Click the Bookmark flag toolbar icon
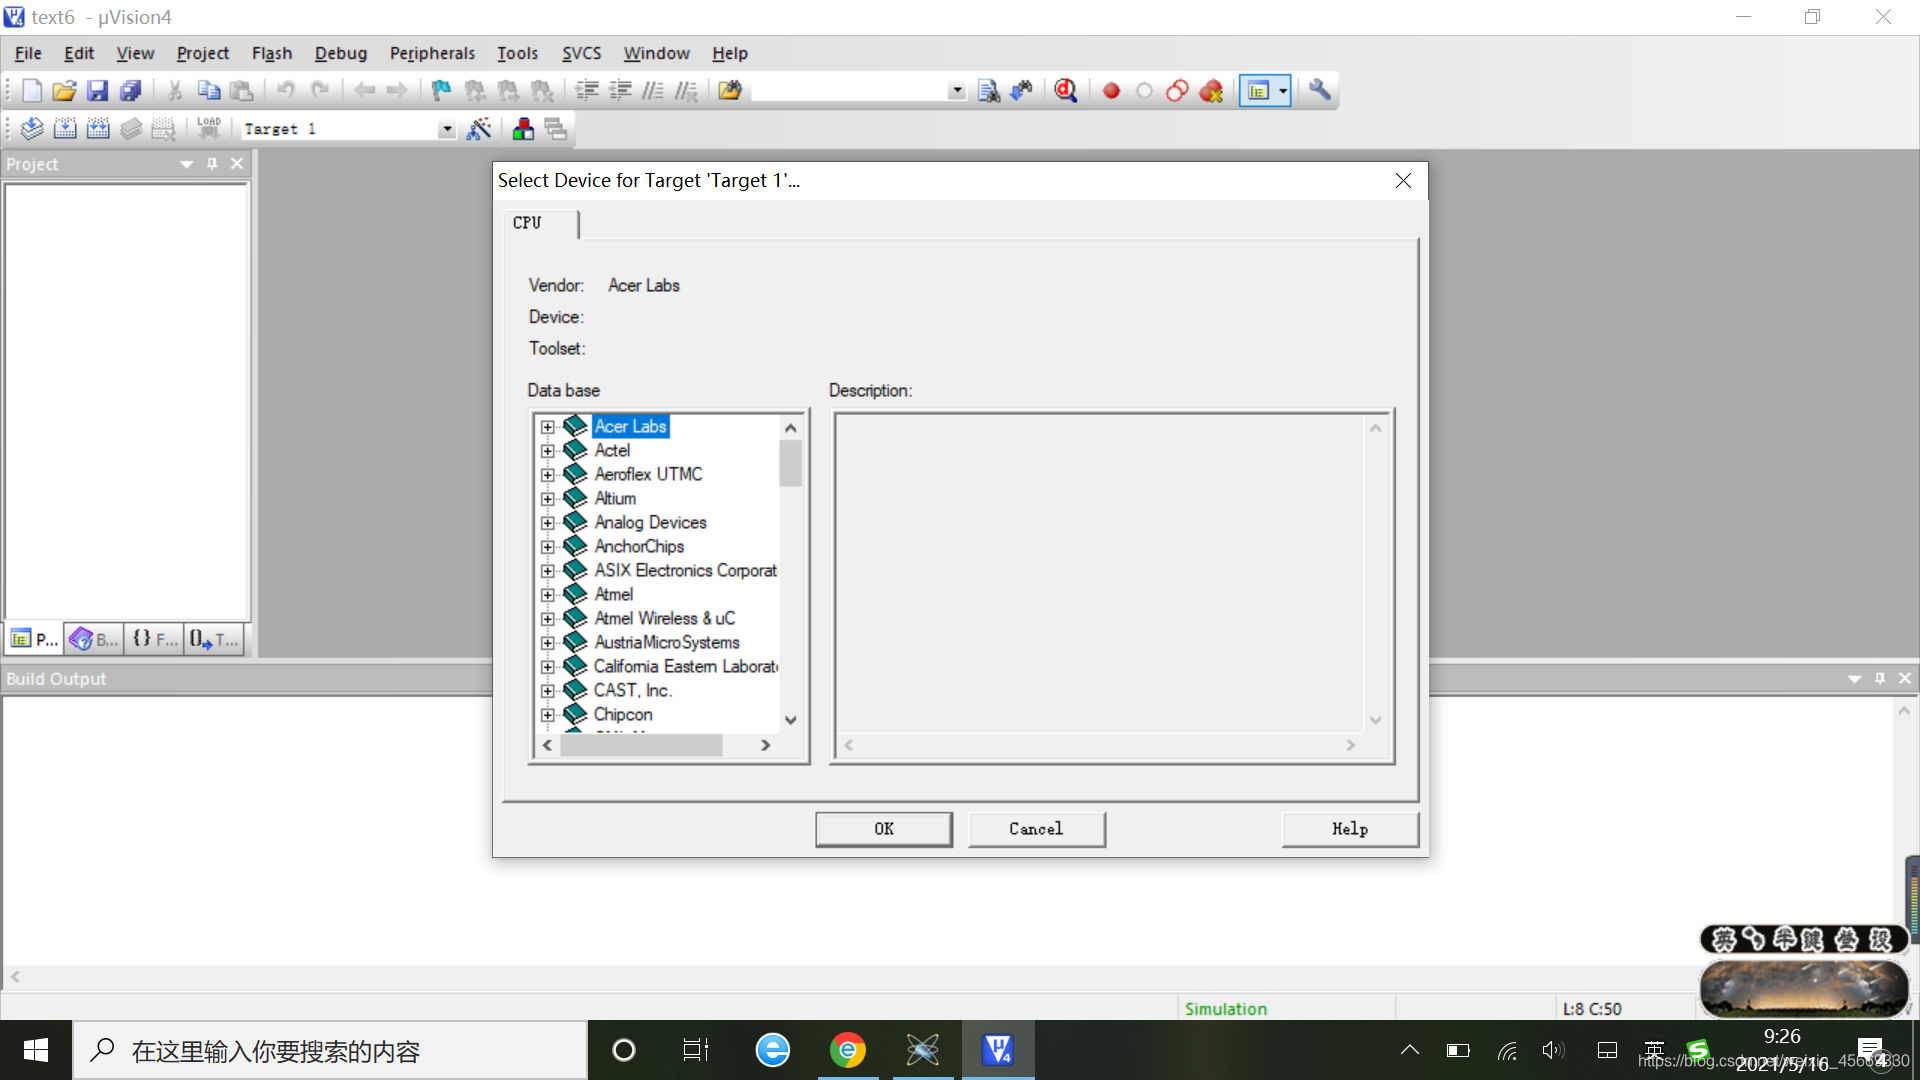The height and width of the screenshot is (1080, 1920). coord(441,91)
